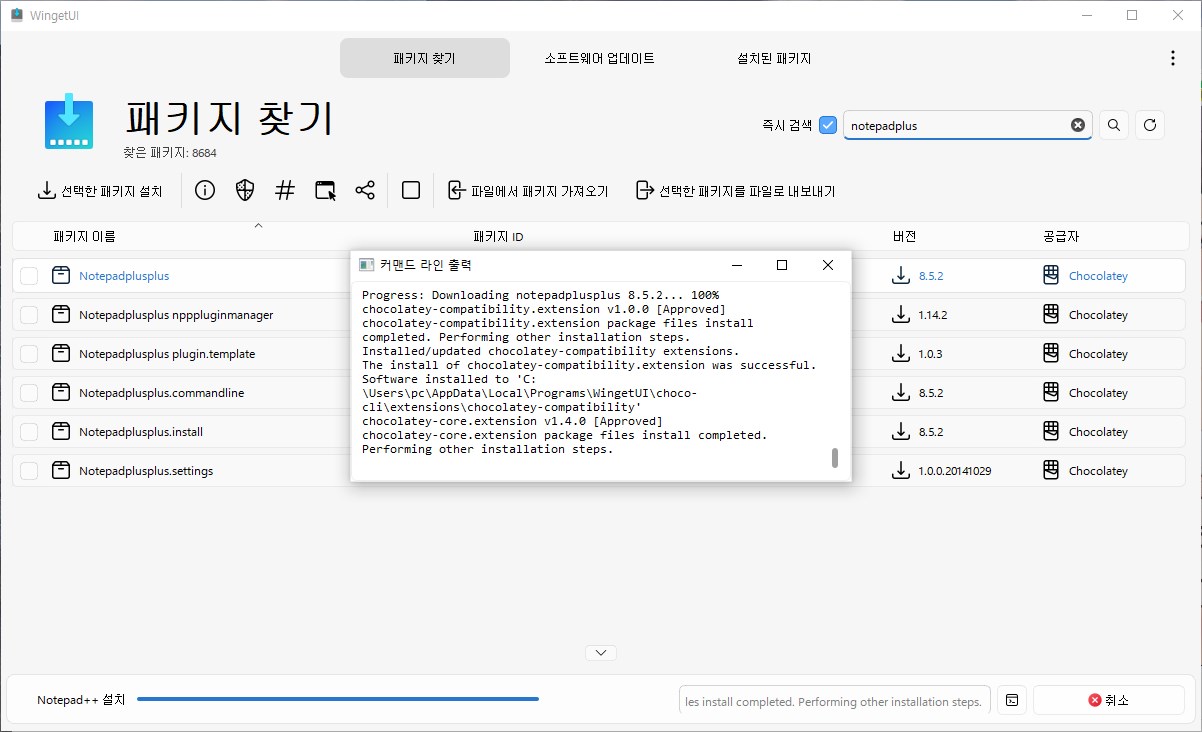Click the Chocolatey icon in Notepadplusplus.settings row
This screenshot has width=1202, height=732.
click(1051, 470)
